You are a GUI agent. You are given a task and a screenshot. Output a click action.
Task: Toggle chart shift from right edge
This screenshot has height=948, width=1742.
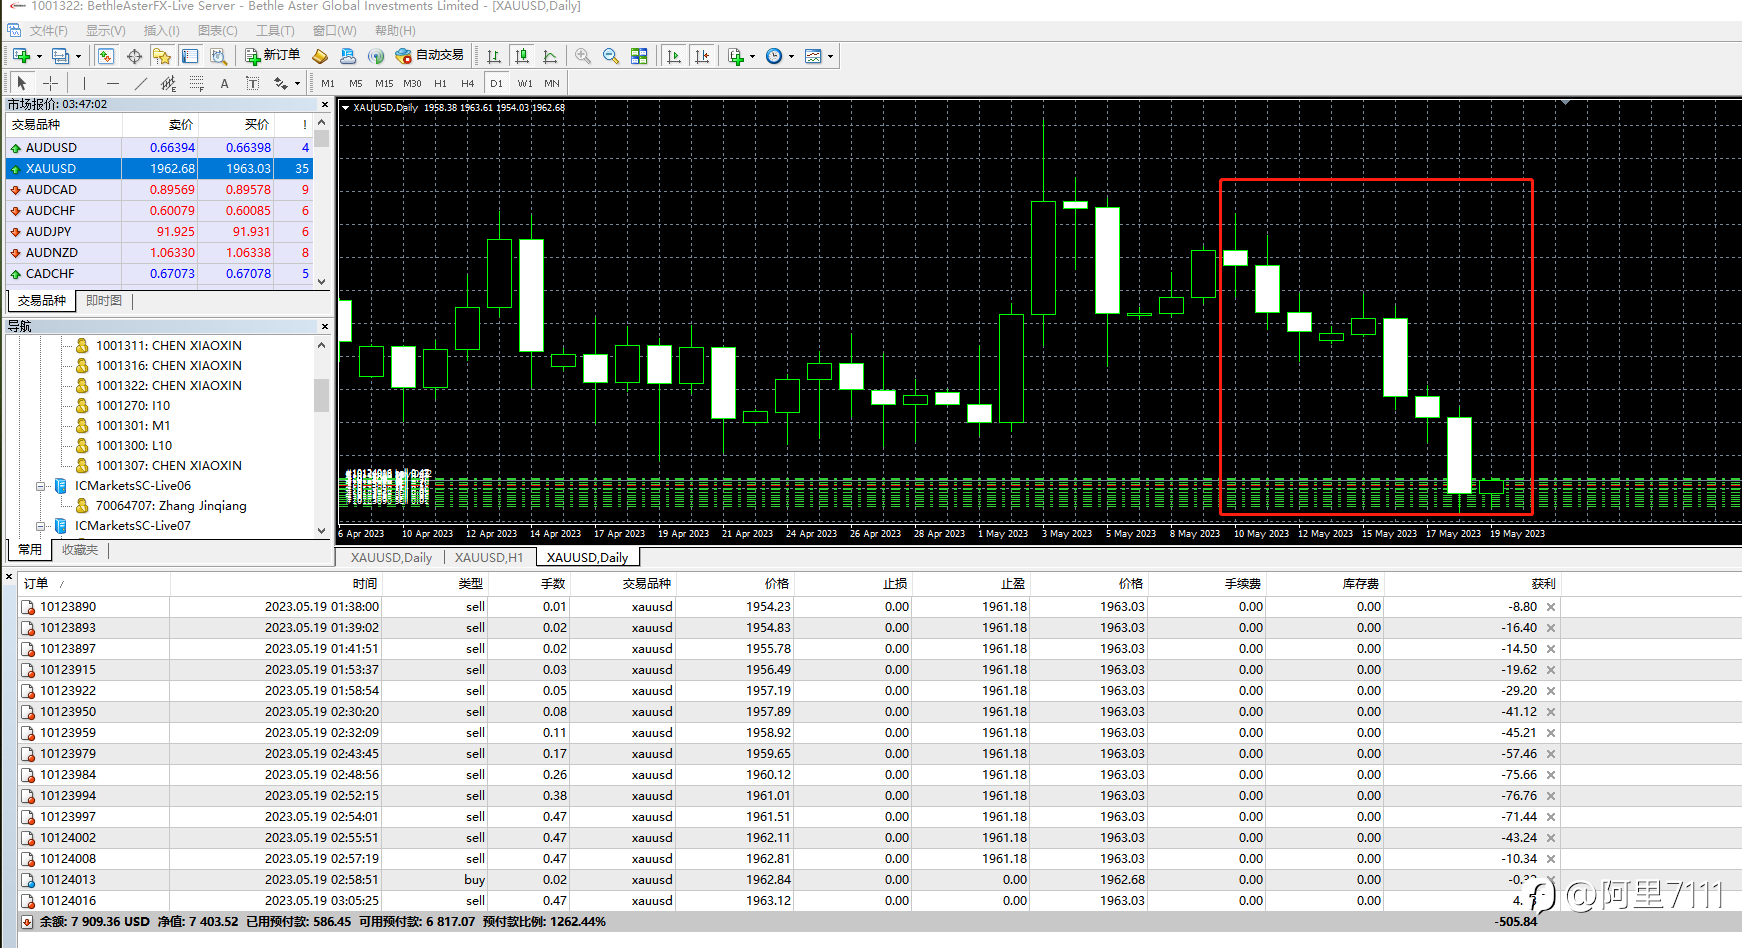click(x=702, y=56)
